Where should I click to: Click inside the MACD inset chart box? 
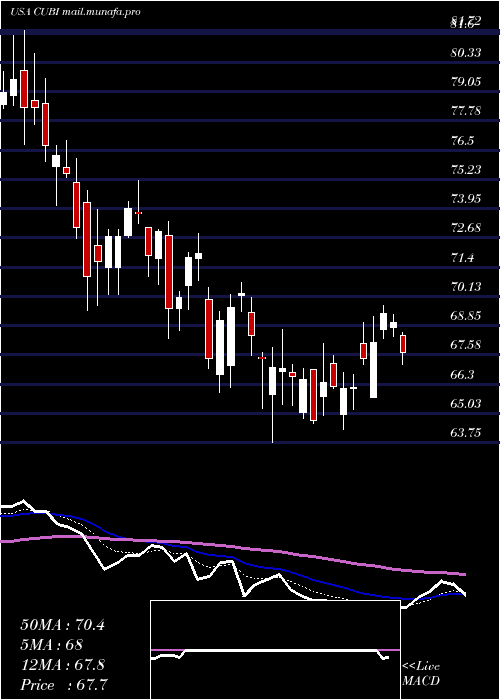[275, 650]
